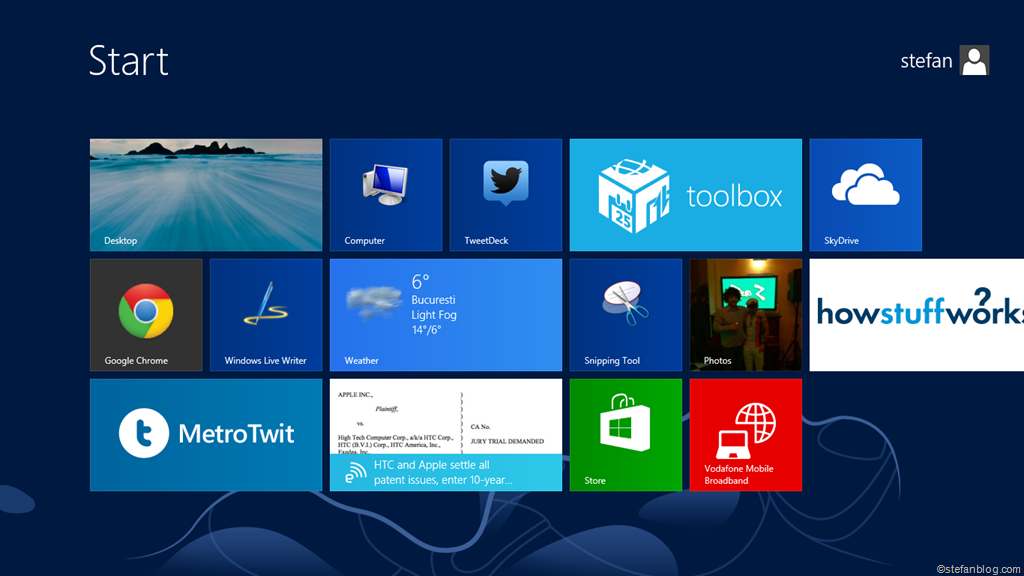Launch the Computer tile

tap(386, 195)
